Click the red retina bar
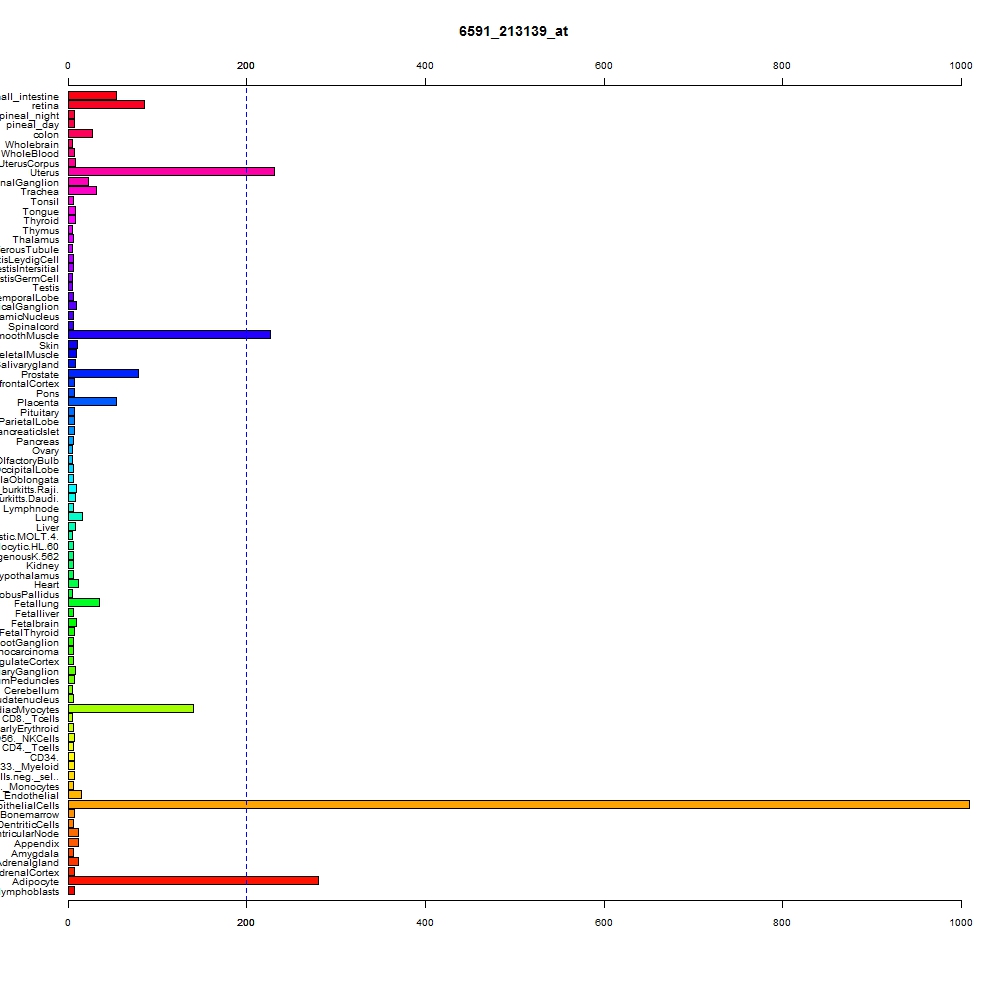The height and width of the screenshot is (1000, 1000). tap(107, 105)
